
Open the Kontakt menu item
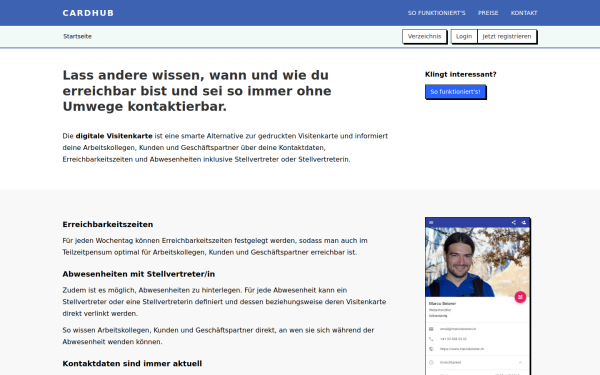pyautogui.click(x=524, y=13)
